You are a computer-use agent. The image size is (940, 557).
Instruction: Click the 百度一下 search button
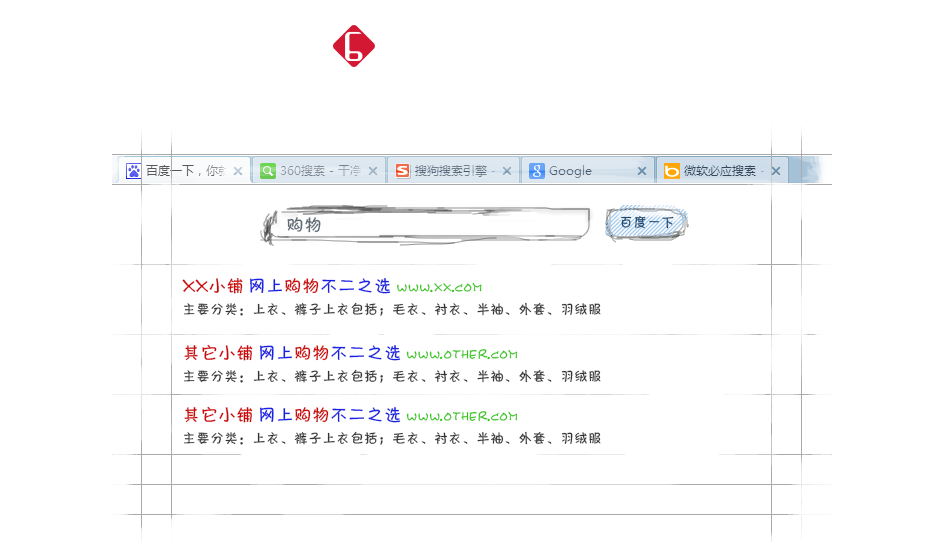pyautogui.click(x=646, y=223)
